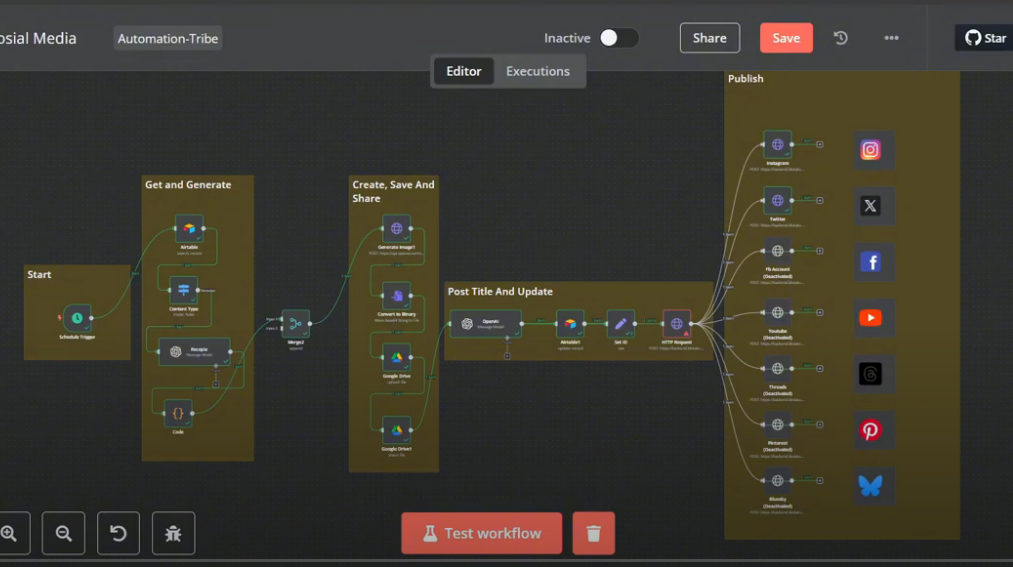The width and height of the screenshot is (1013, 567).
Task: Click the Automation-Tribe tag
Action: [168, 38]
